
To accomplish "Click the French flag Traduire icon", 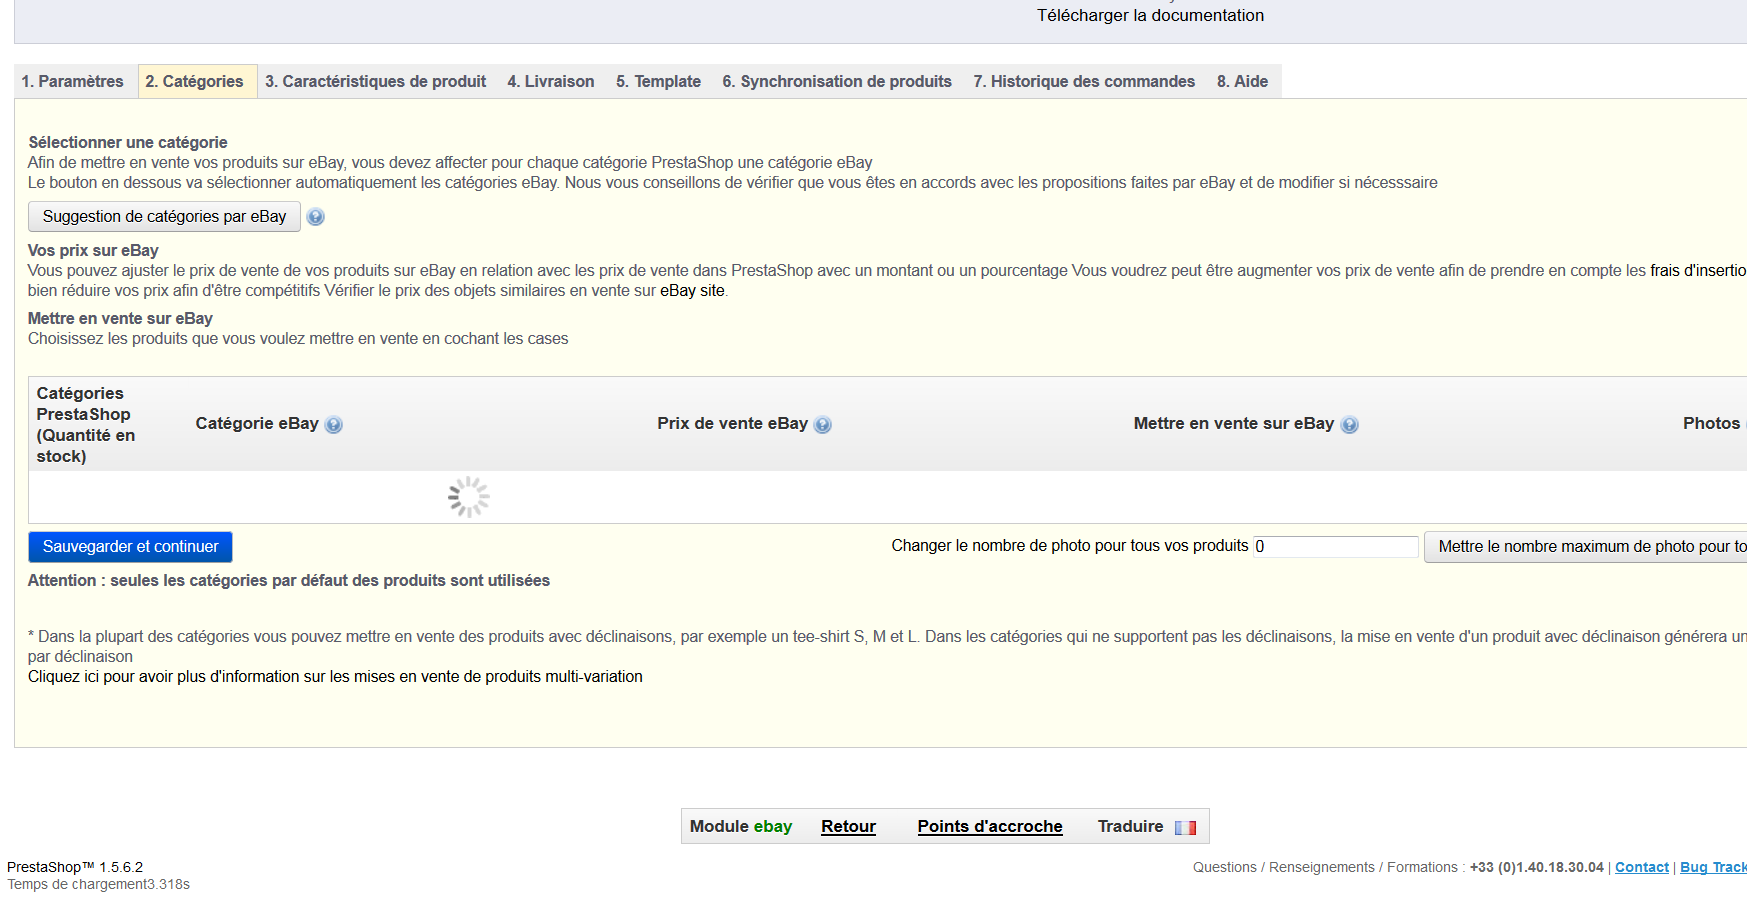I will (1185, 828).
